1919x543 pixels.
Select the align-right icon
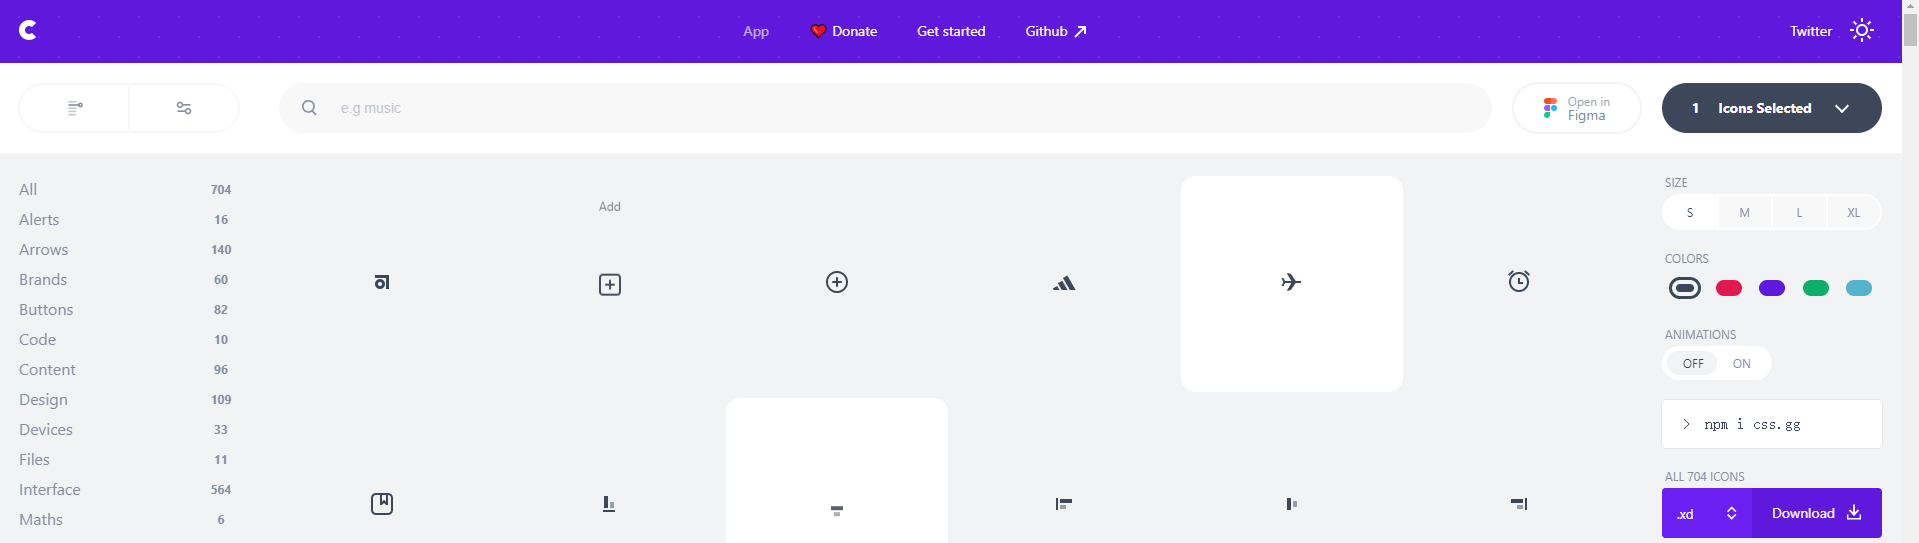[1519, 504]
